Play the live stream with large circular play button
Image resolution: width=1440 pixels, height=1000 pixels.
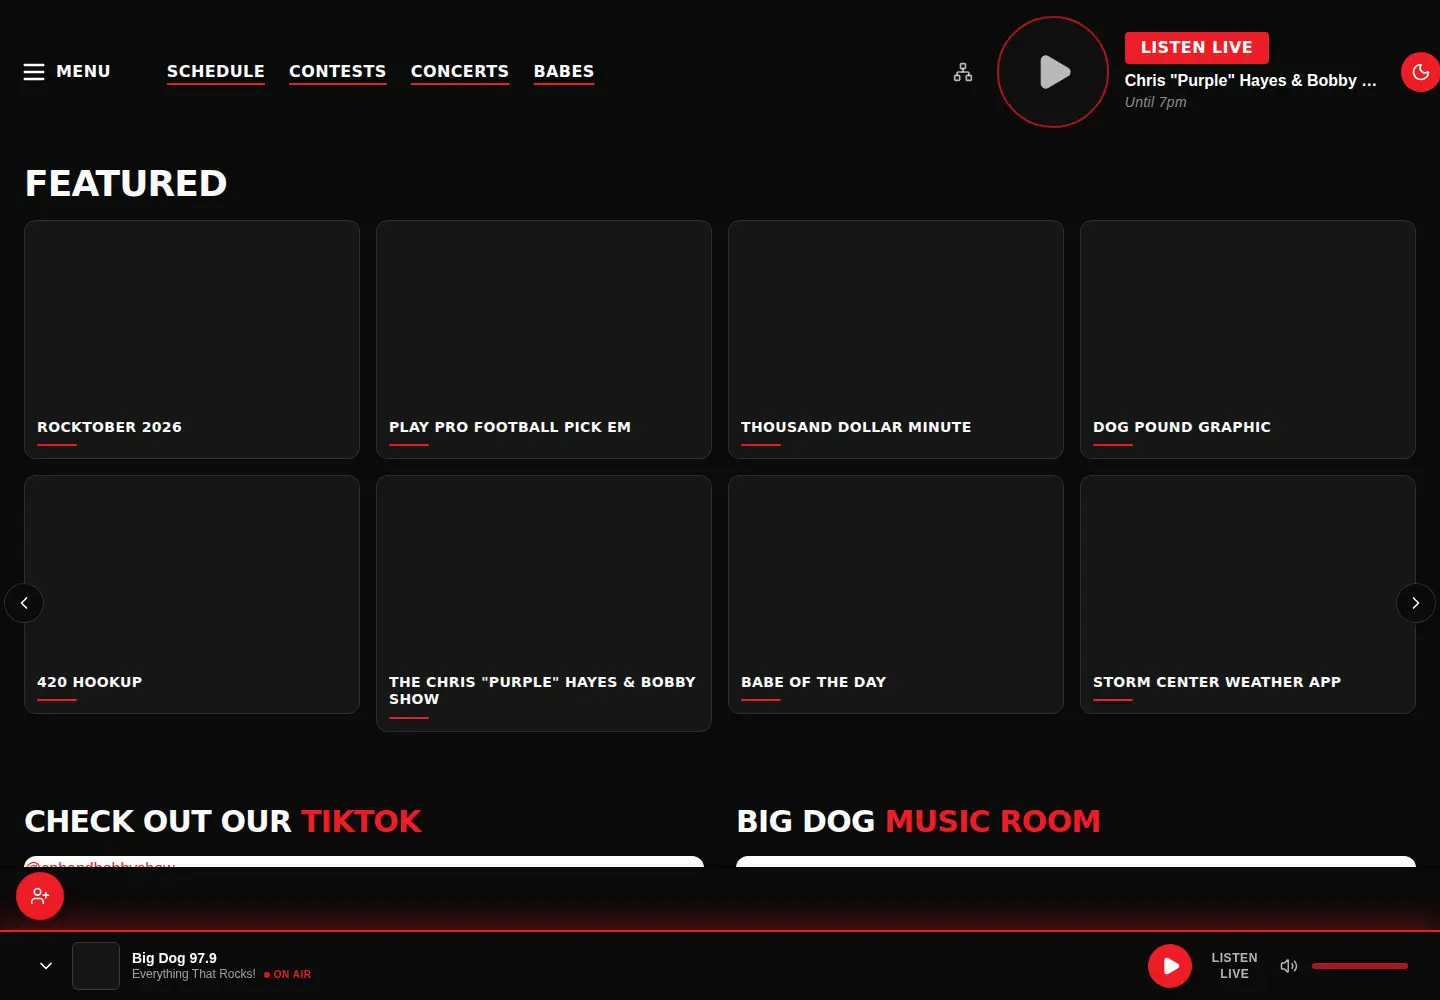pos(1053,72)
